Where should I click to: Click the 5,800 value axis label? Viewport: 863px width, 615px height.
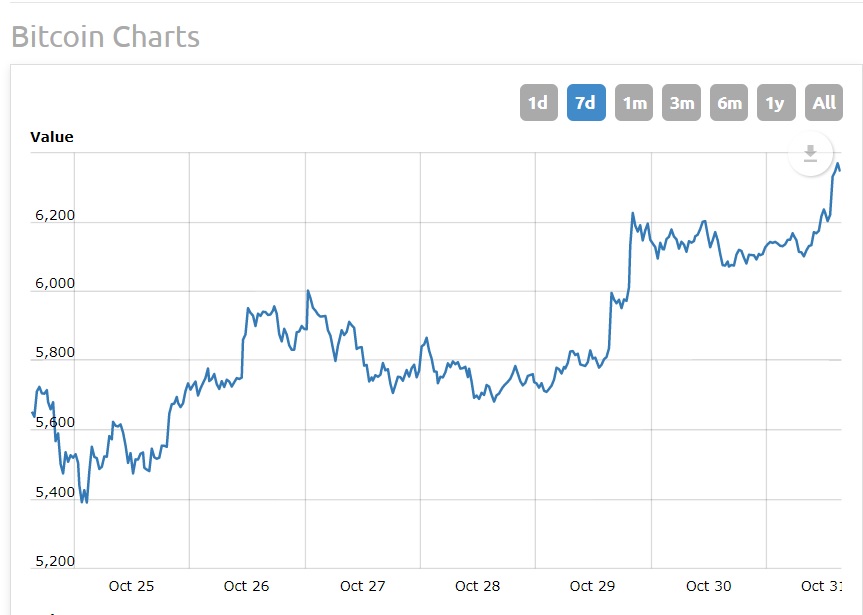click(54, 353)
